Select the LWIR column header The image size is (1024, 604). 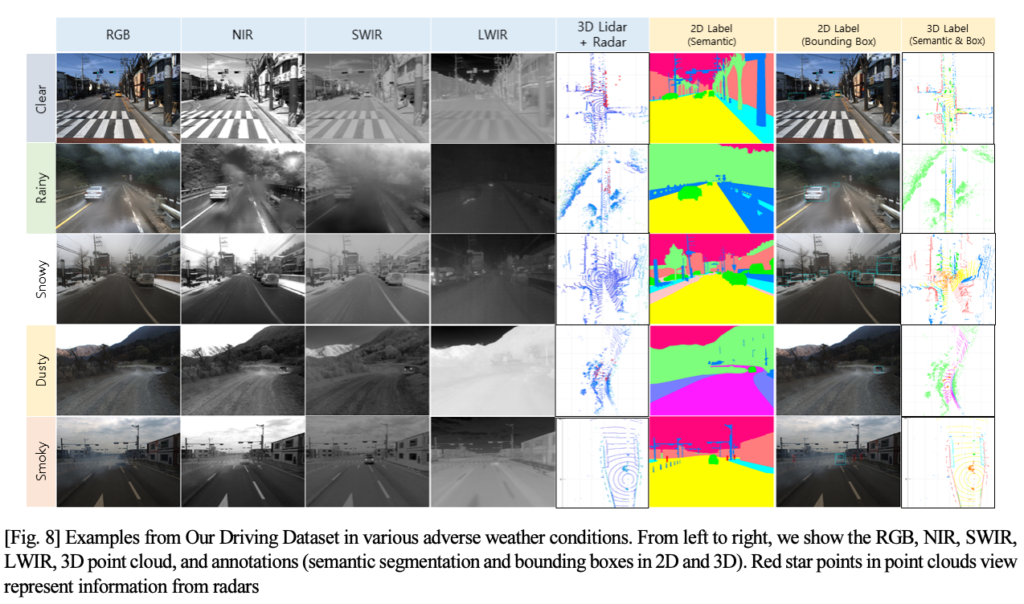tap(492, 33)
